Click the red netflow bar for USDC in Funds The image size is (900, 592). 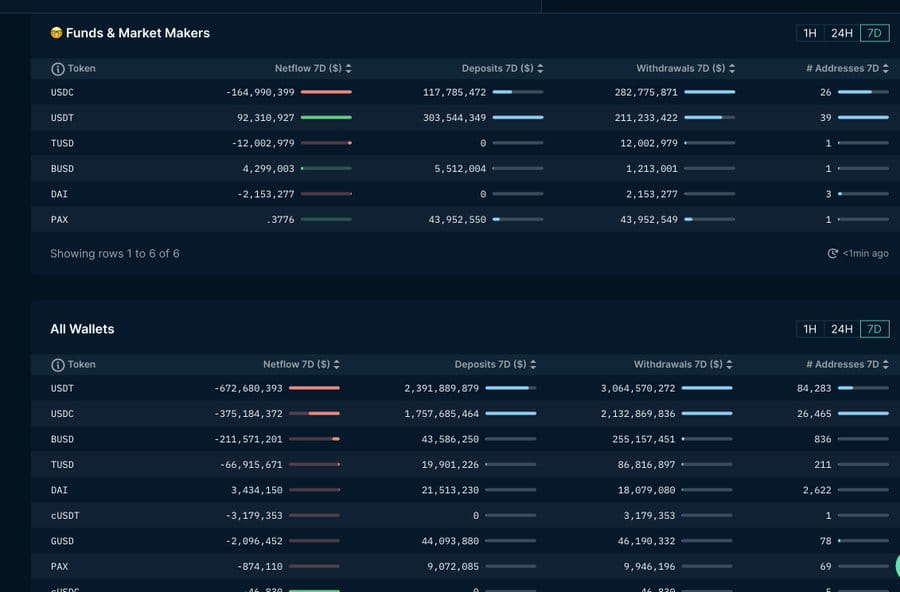click(326, 92)
